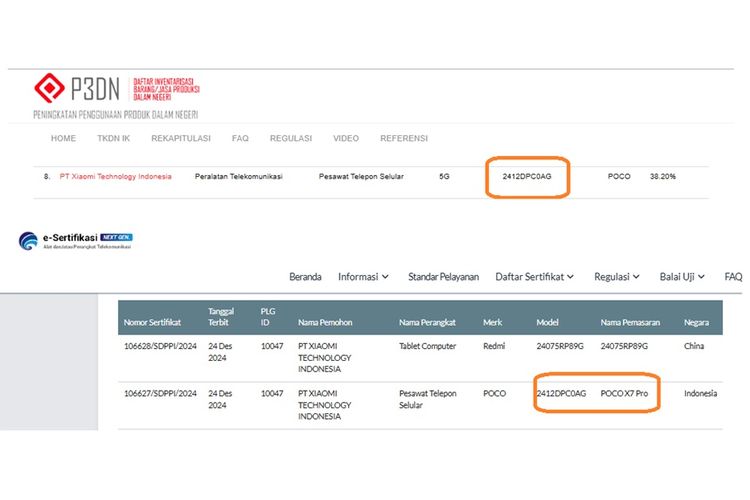Click the PT Xiaomi Technology Indonesia link

[x=115, y=176]
